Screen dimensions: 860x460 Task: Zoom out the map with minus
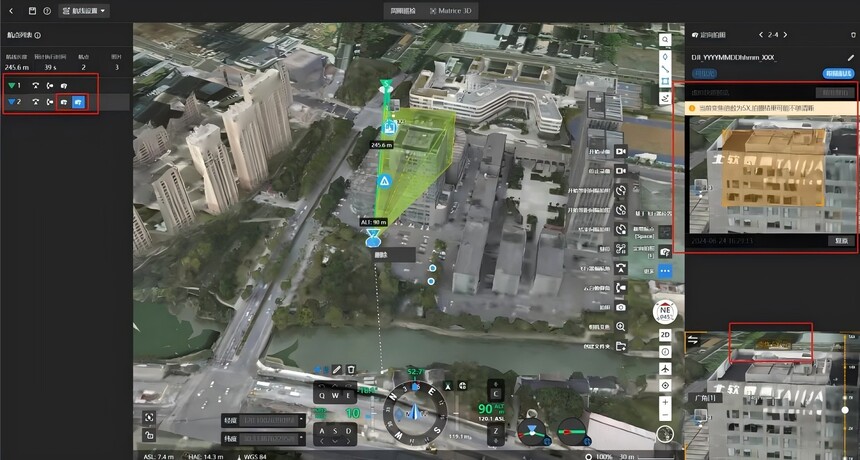tap(665, 414)
